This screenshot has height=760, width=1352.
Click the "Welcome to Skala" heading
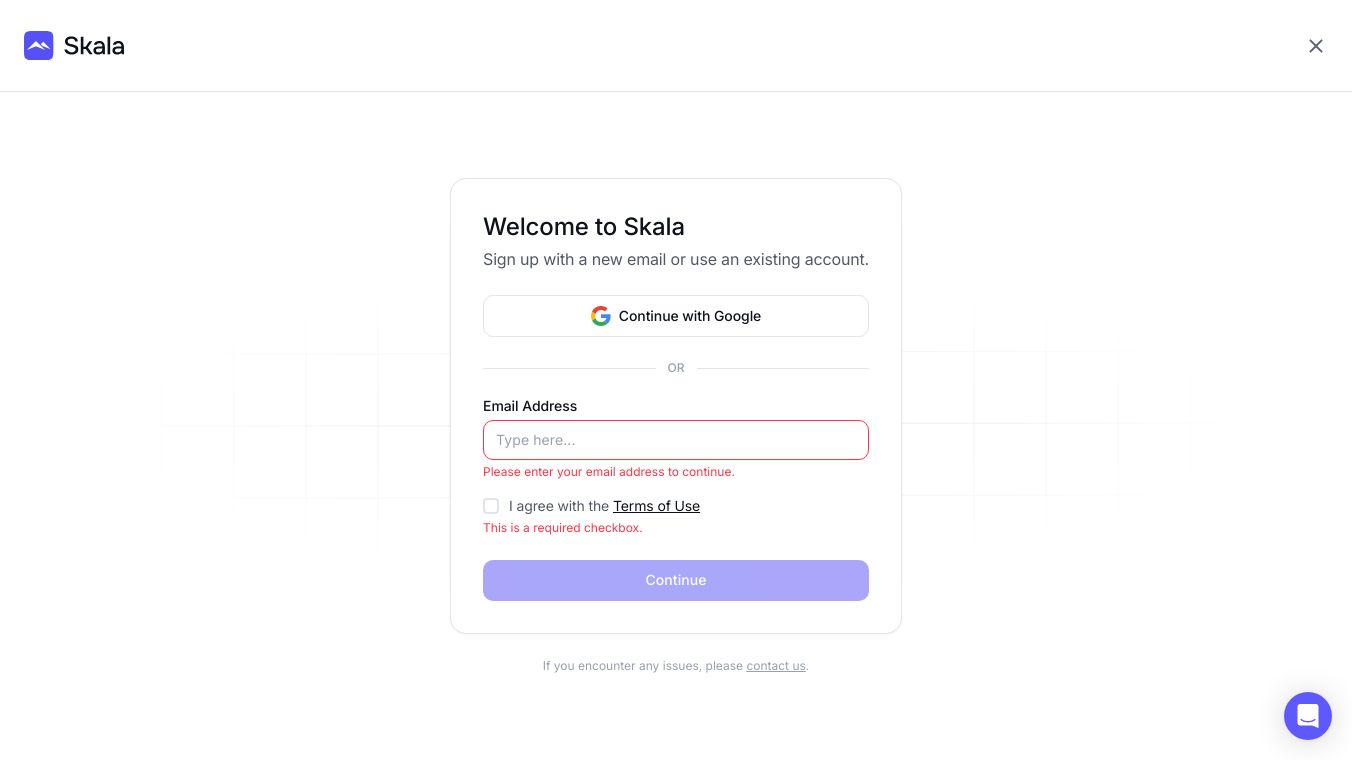pyautogui.click(x=584, y=227)
